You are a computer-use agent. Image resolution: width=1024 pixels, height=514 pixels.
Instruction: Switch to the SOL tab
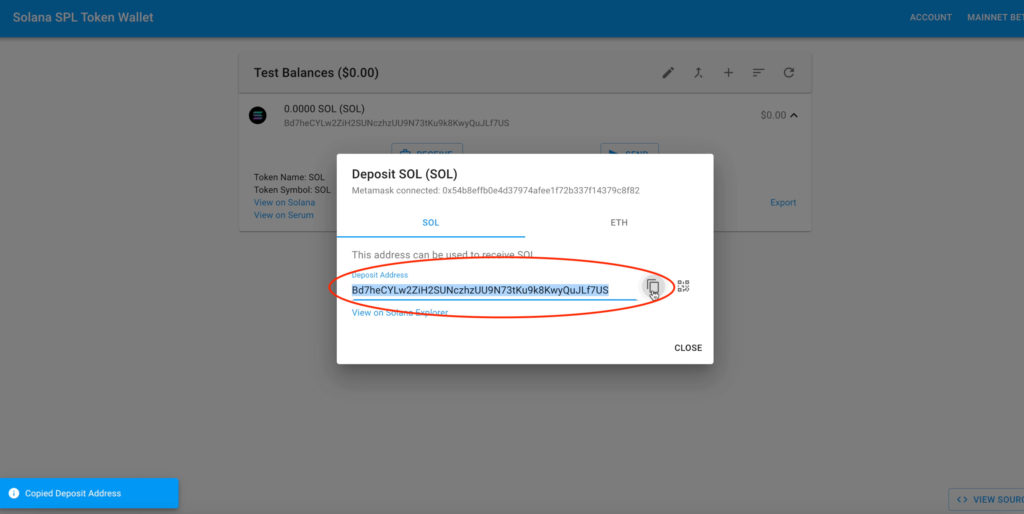(x=430, y=223)
